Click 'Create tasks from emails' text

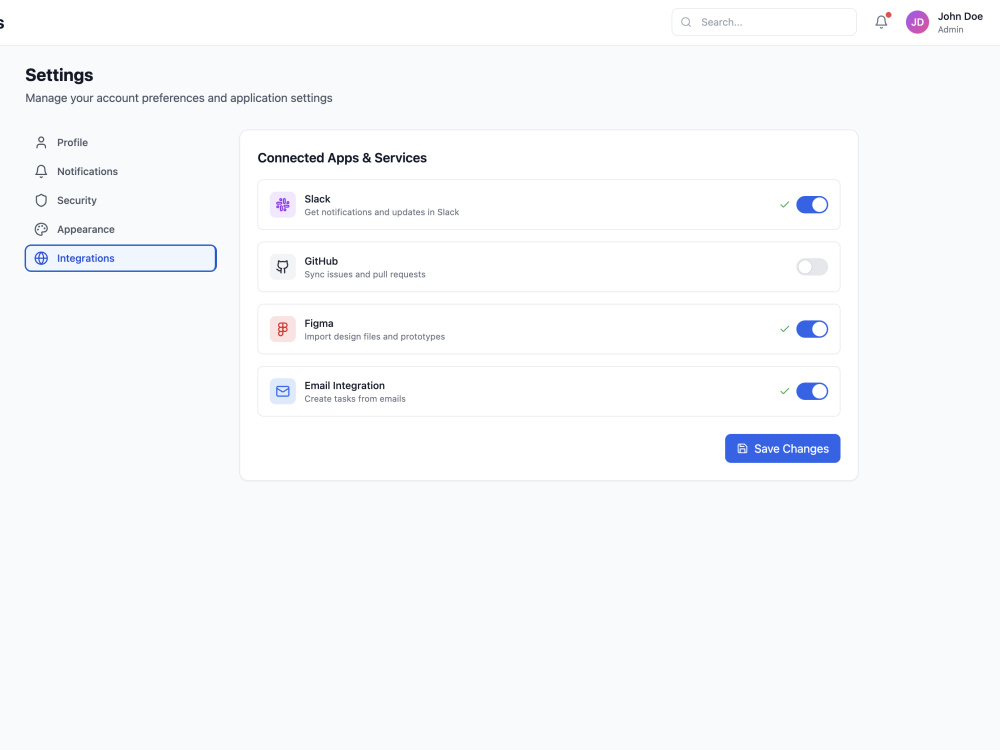355,399
